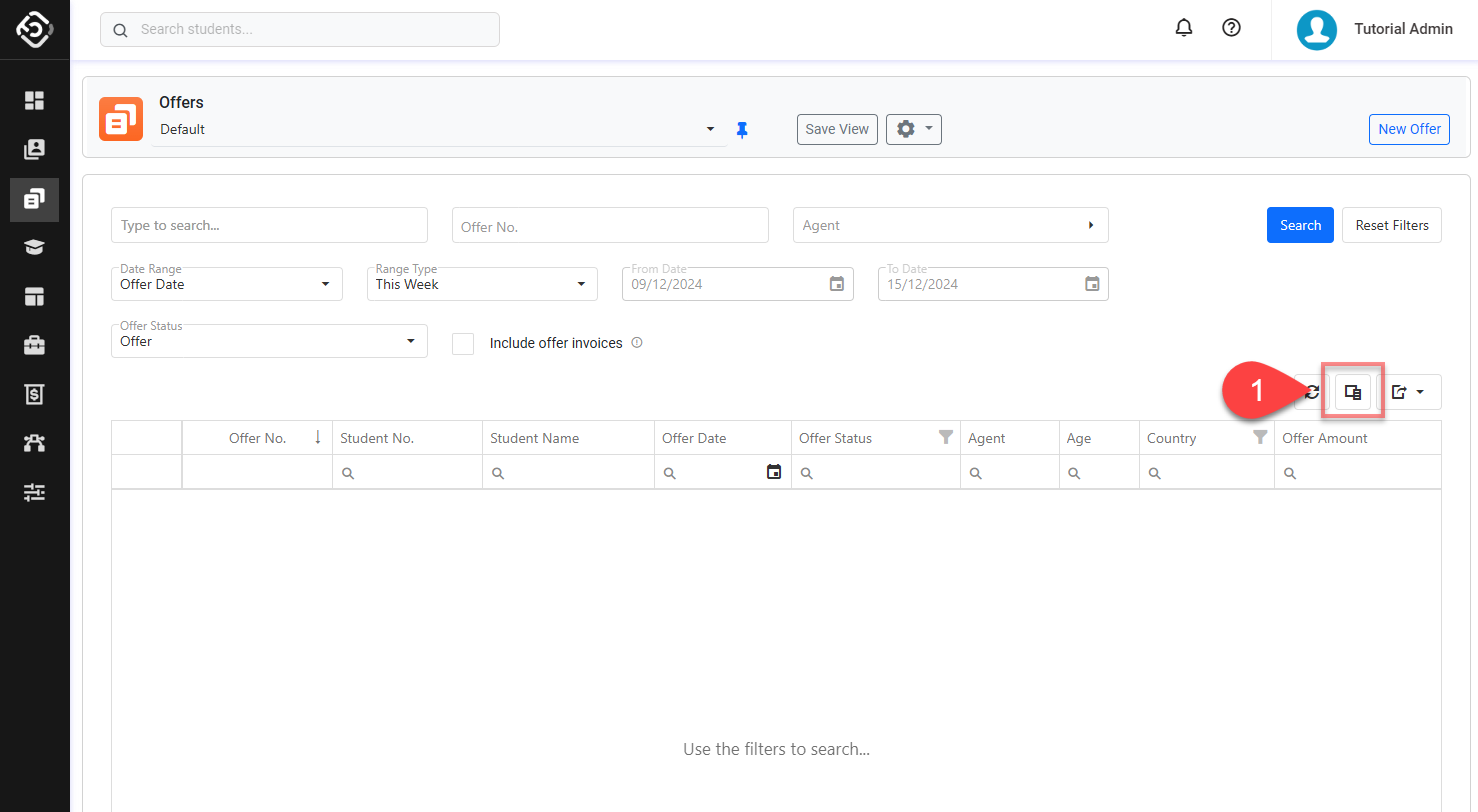Click the app logo at top left
This screenshot has height=812, width=1478.
click(x=35, y=30)
